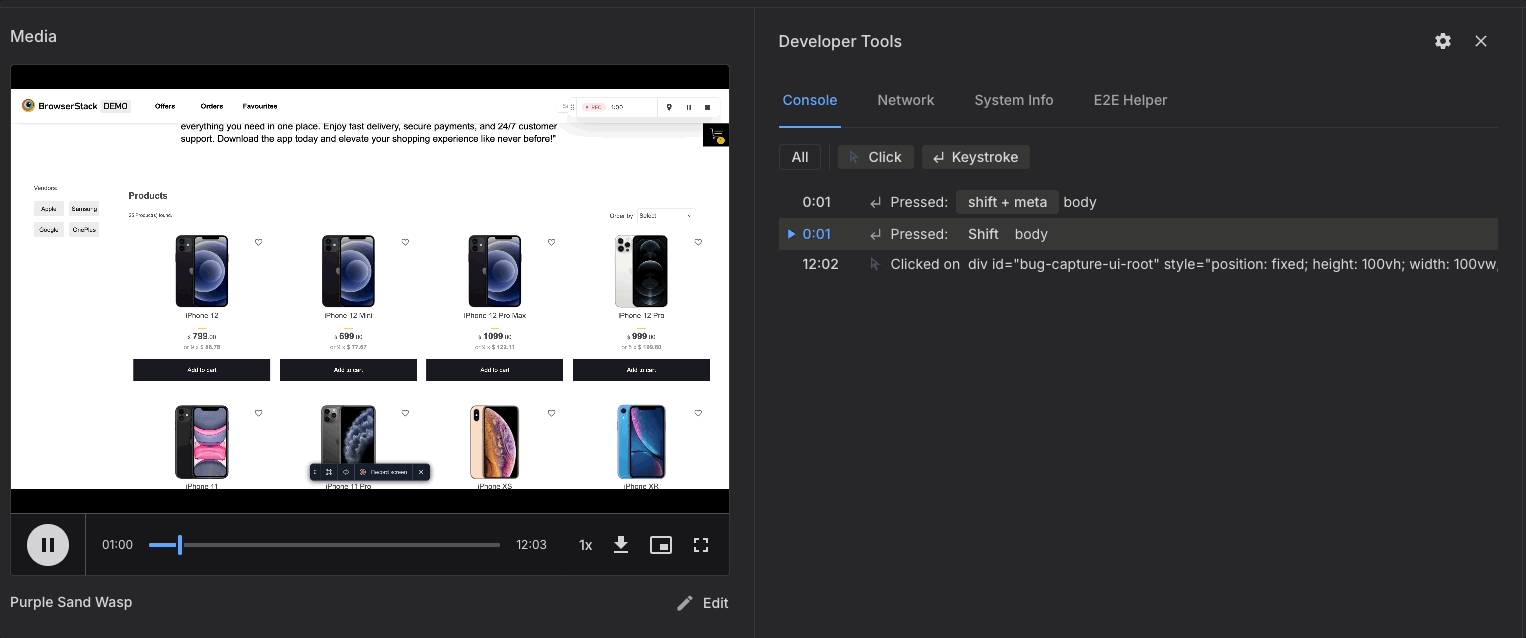Open Developer Tools settings gear
The height and width of the screenshot is (638, 1526).
tap(1443, 41)
